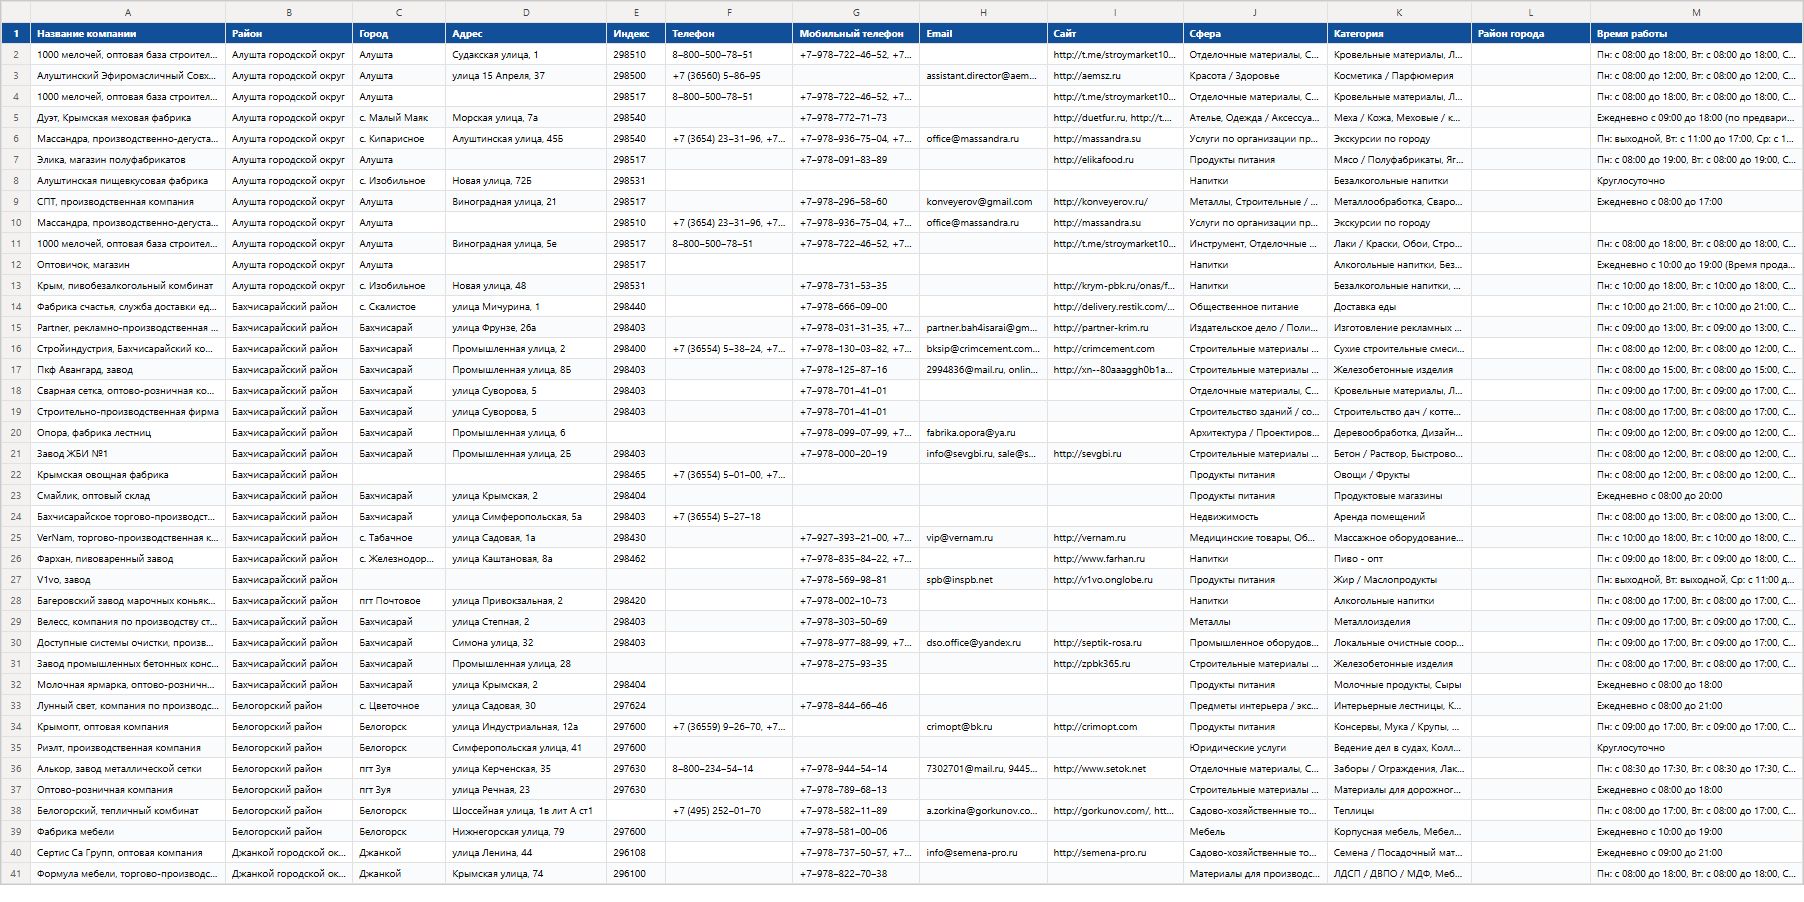This screenshot has width=1804, height=902.
Task: Click the "Индекс" header cell
Action: click(x=636, y=34)
